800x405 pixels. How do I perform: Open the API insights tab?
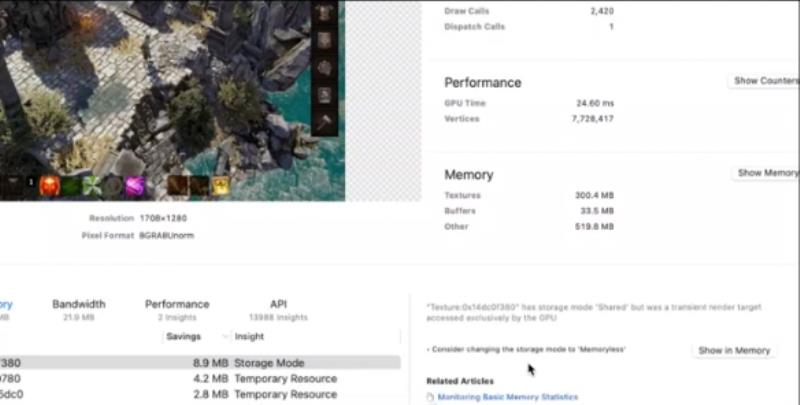pos(279,304)
